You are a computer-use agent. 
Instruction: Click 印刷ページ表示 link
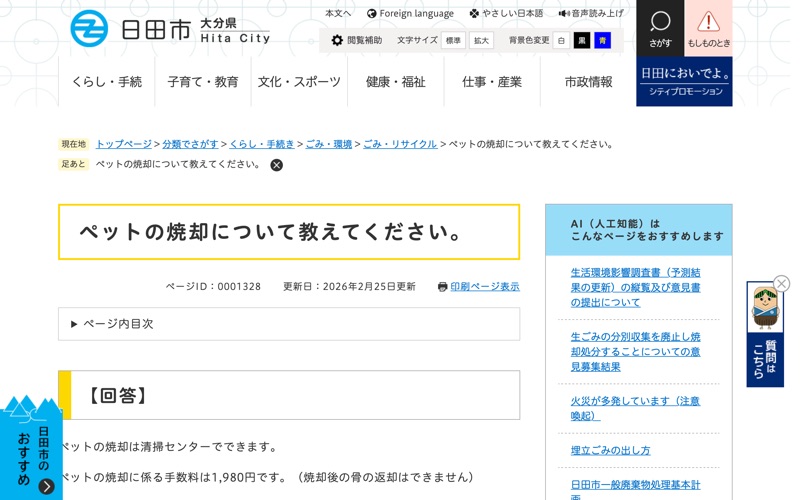(485, 287)
